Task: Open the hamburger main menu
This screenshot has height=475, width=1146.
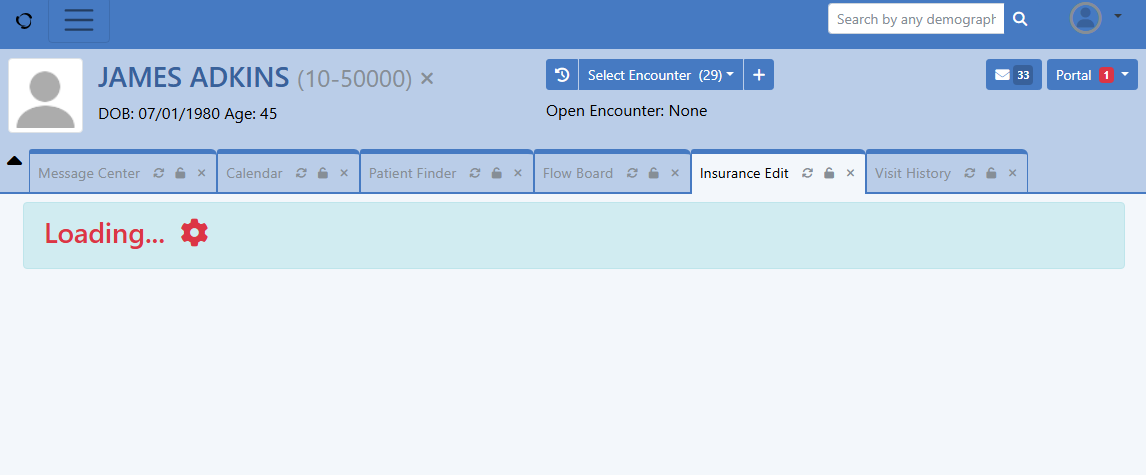Action: [79, 21]
